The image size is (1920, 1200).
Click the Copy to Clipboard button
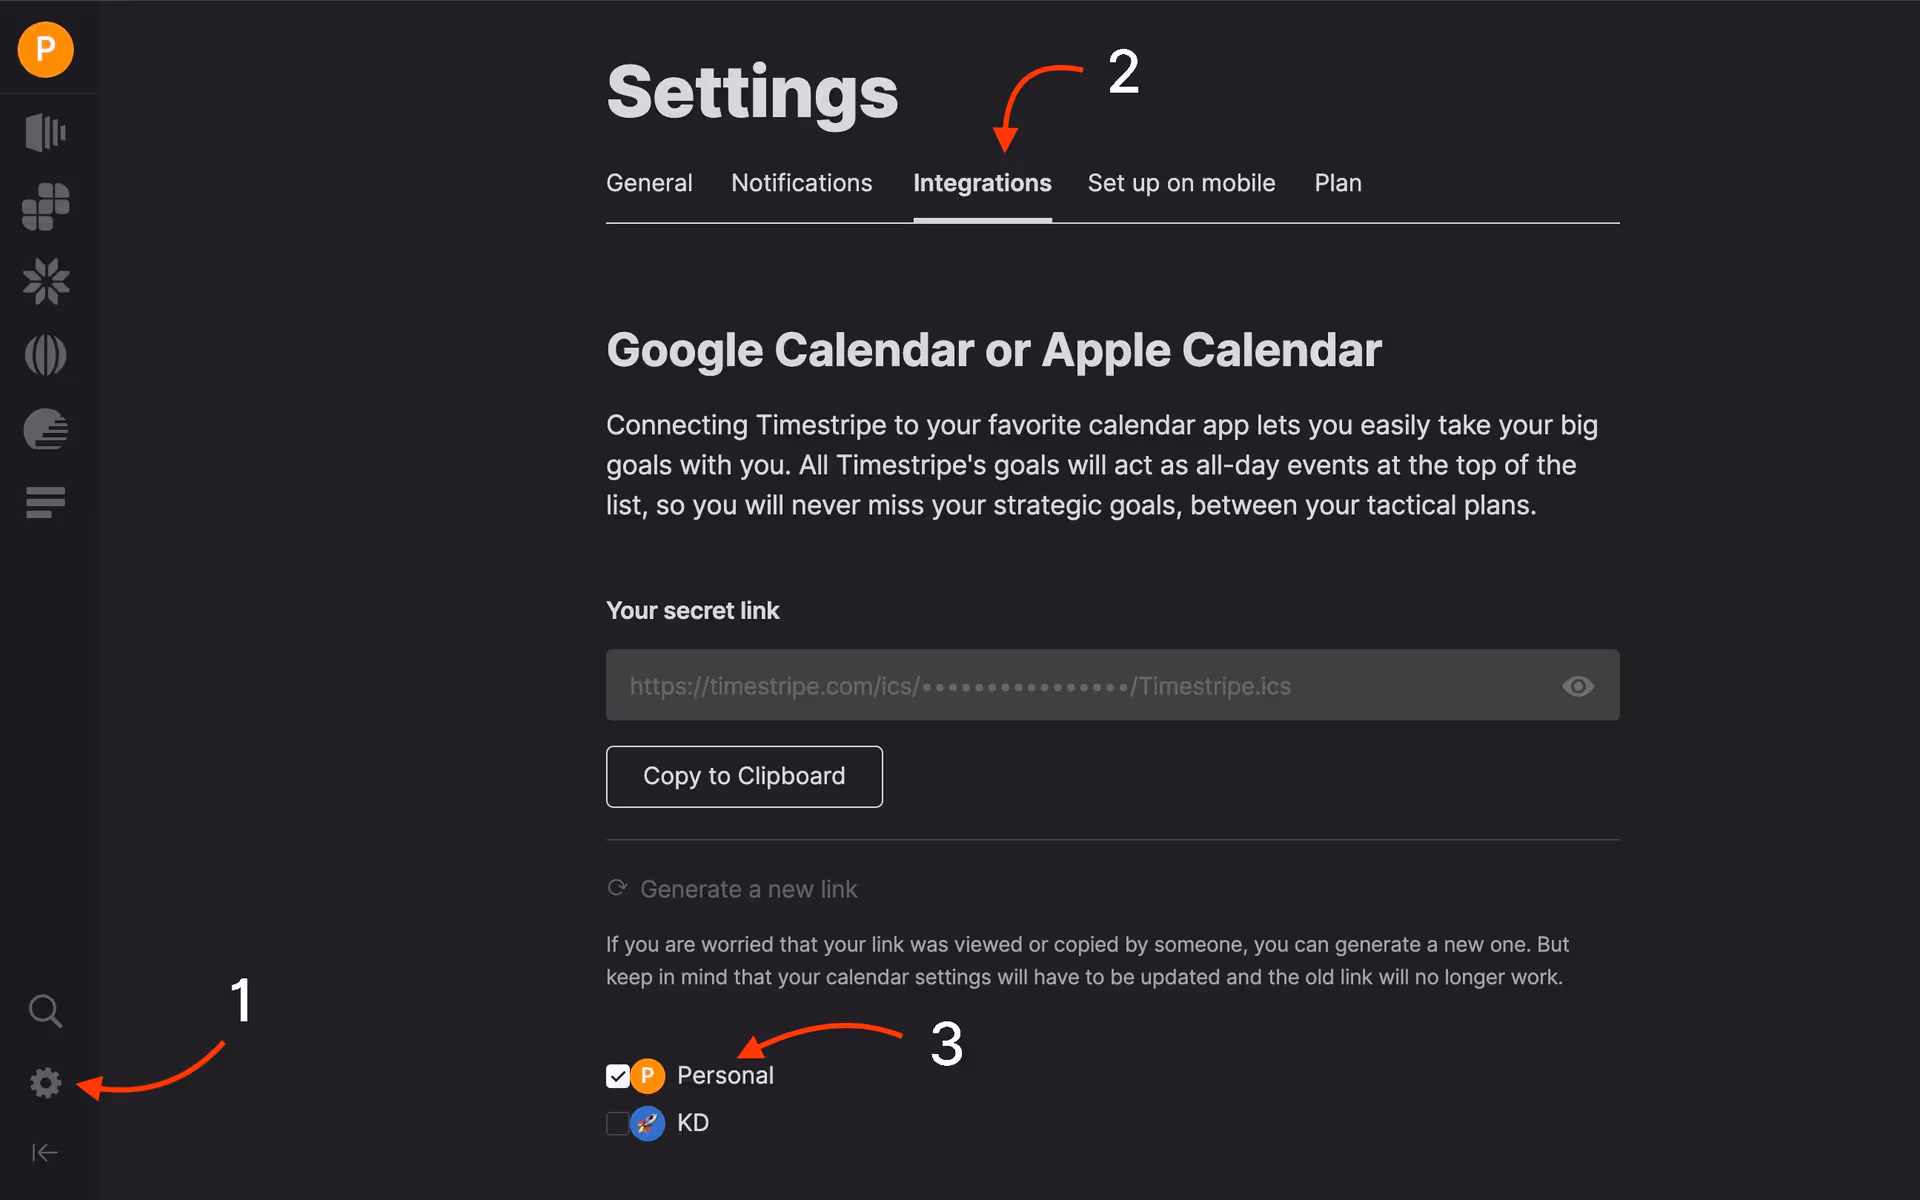[x=744, y=776]
